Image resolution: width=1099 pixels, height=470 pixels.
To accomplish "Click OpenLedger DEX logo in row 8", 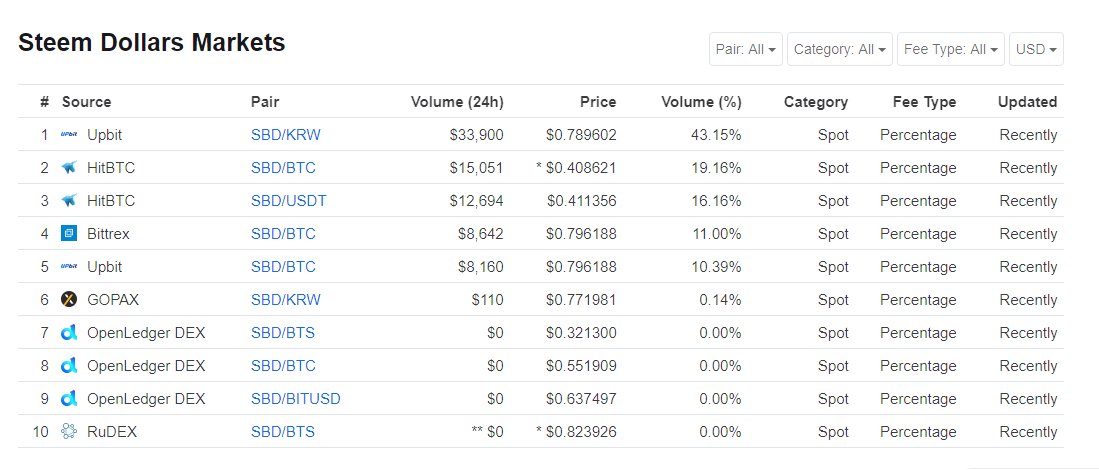I will point(69,365).
